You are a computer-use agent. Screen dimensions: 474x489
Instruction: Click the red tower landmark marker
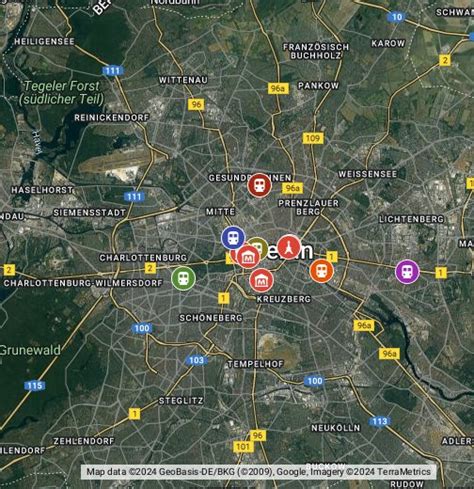click(289, 247)
